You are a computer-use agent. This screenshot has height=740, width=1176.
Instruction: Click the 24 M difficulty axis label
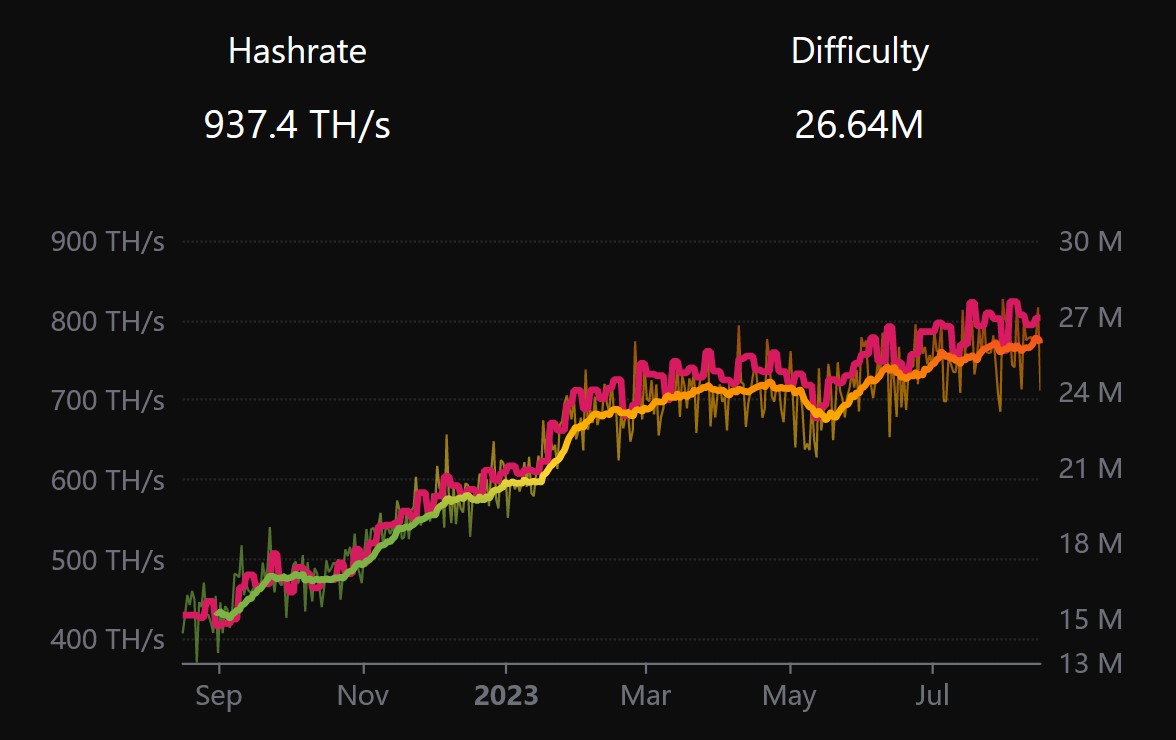[x=1090, y=392]
